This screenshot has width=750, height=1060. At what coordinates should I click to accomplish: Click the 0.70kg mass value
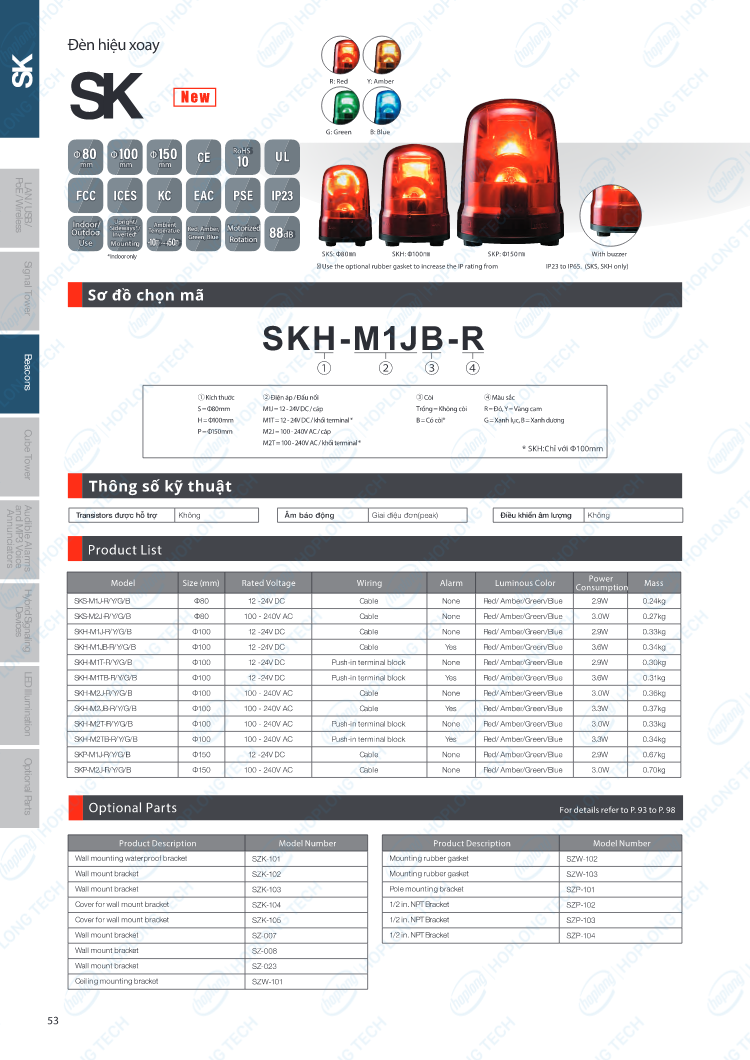point(654,770)
